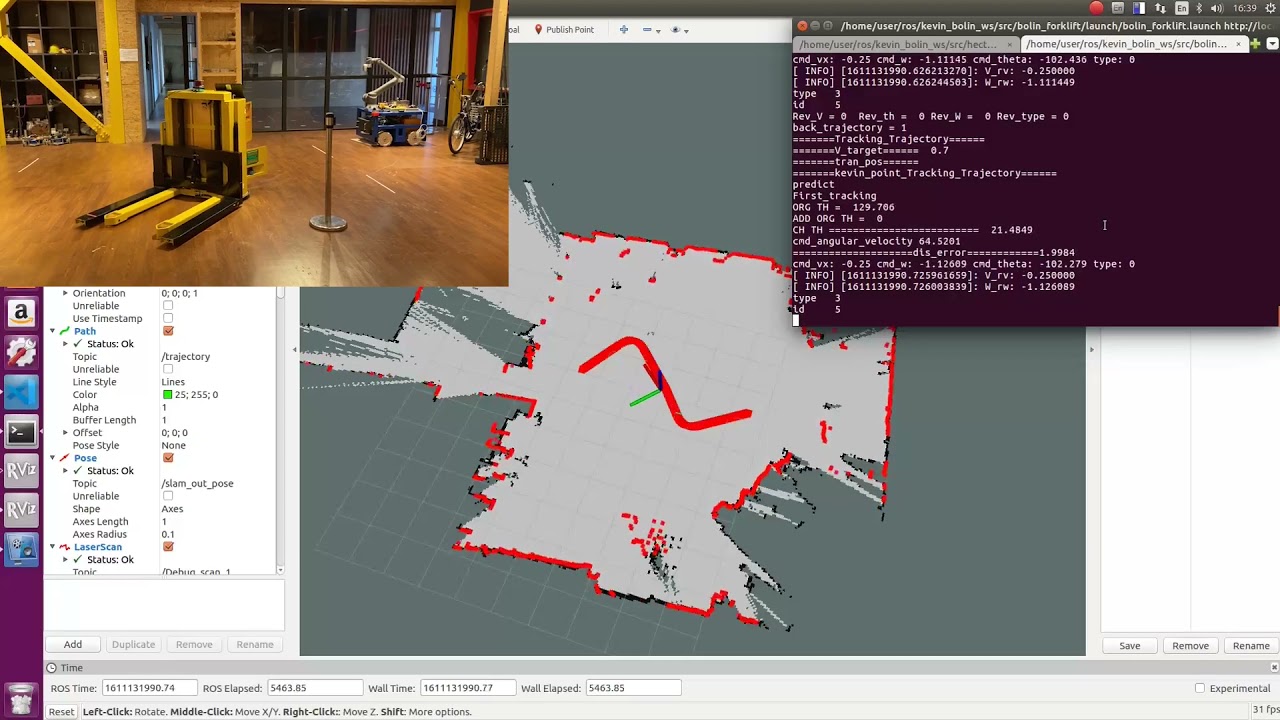Image resolution: width=1280 pixels, height=720 pixels.
Task: Collapse the Path display
Action: (x=52, y=331)
